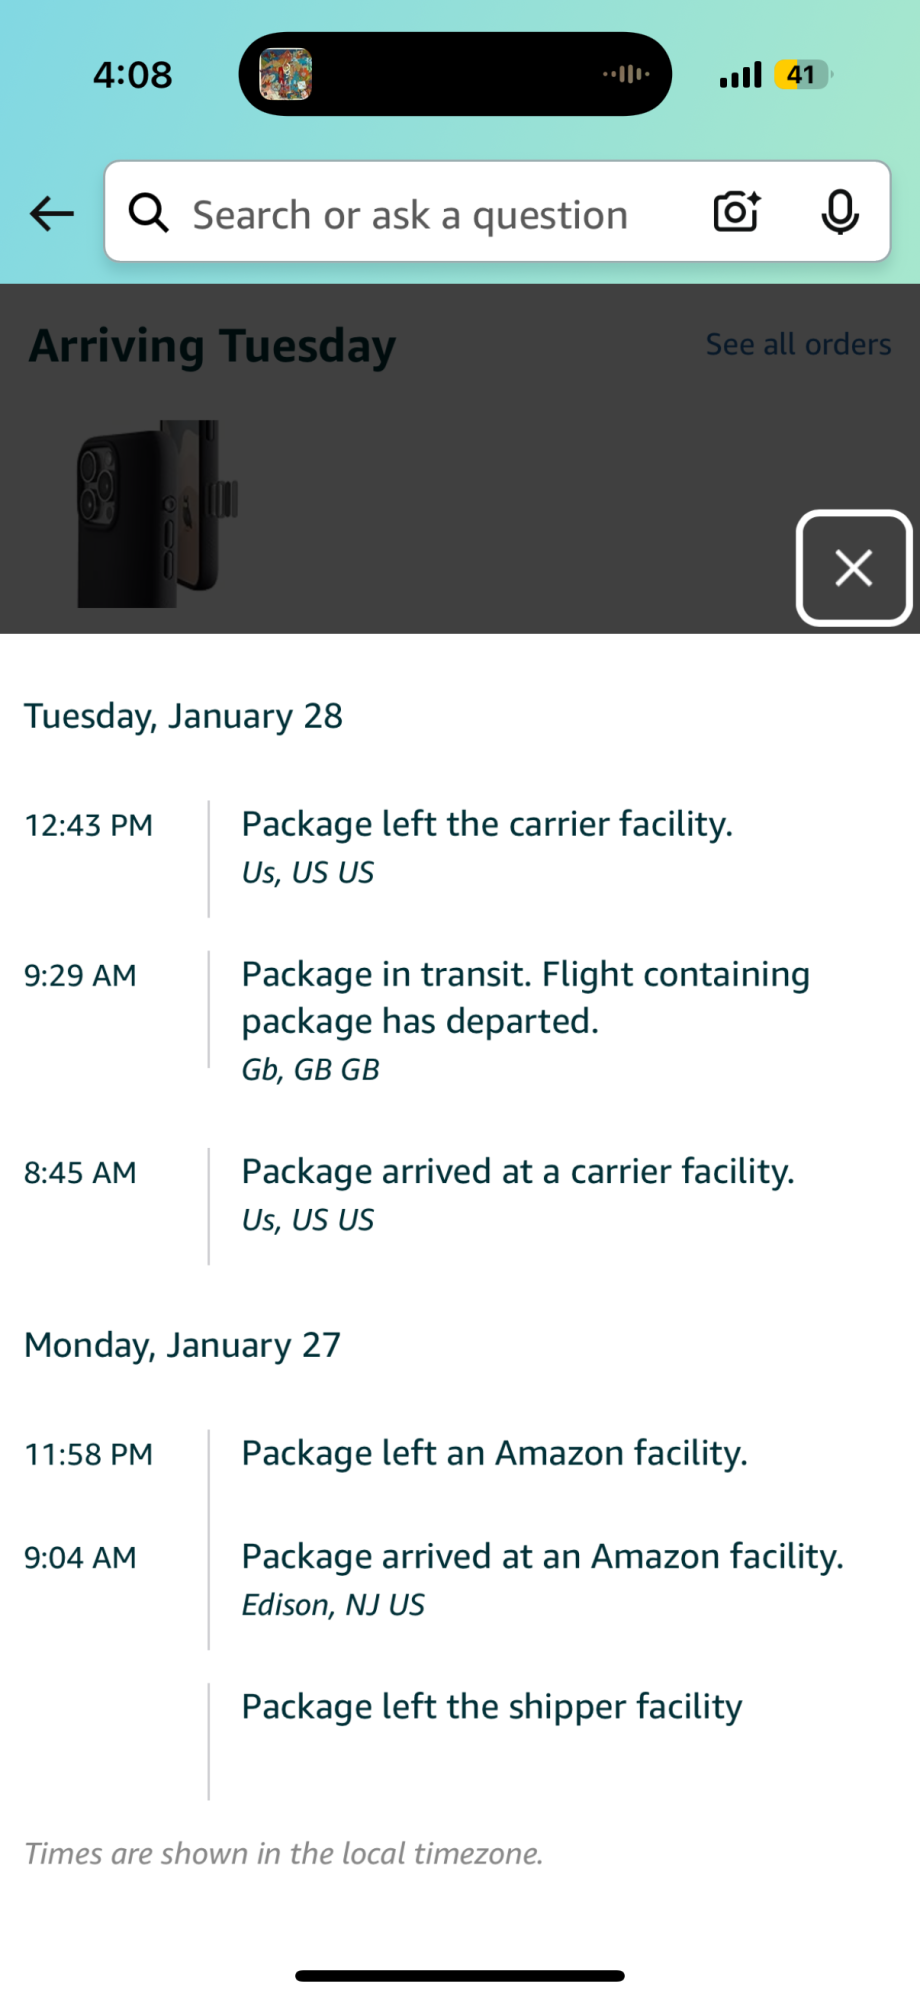The width and height of the screenshot is (920, 2000).
Task: Open the See all orders link
Action: coord(798,344)
